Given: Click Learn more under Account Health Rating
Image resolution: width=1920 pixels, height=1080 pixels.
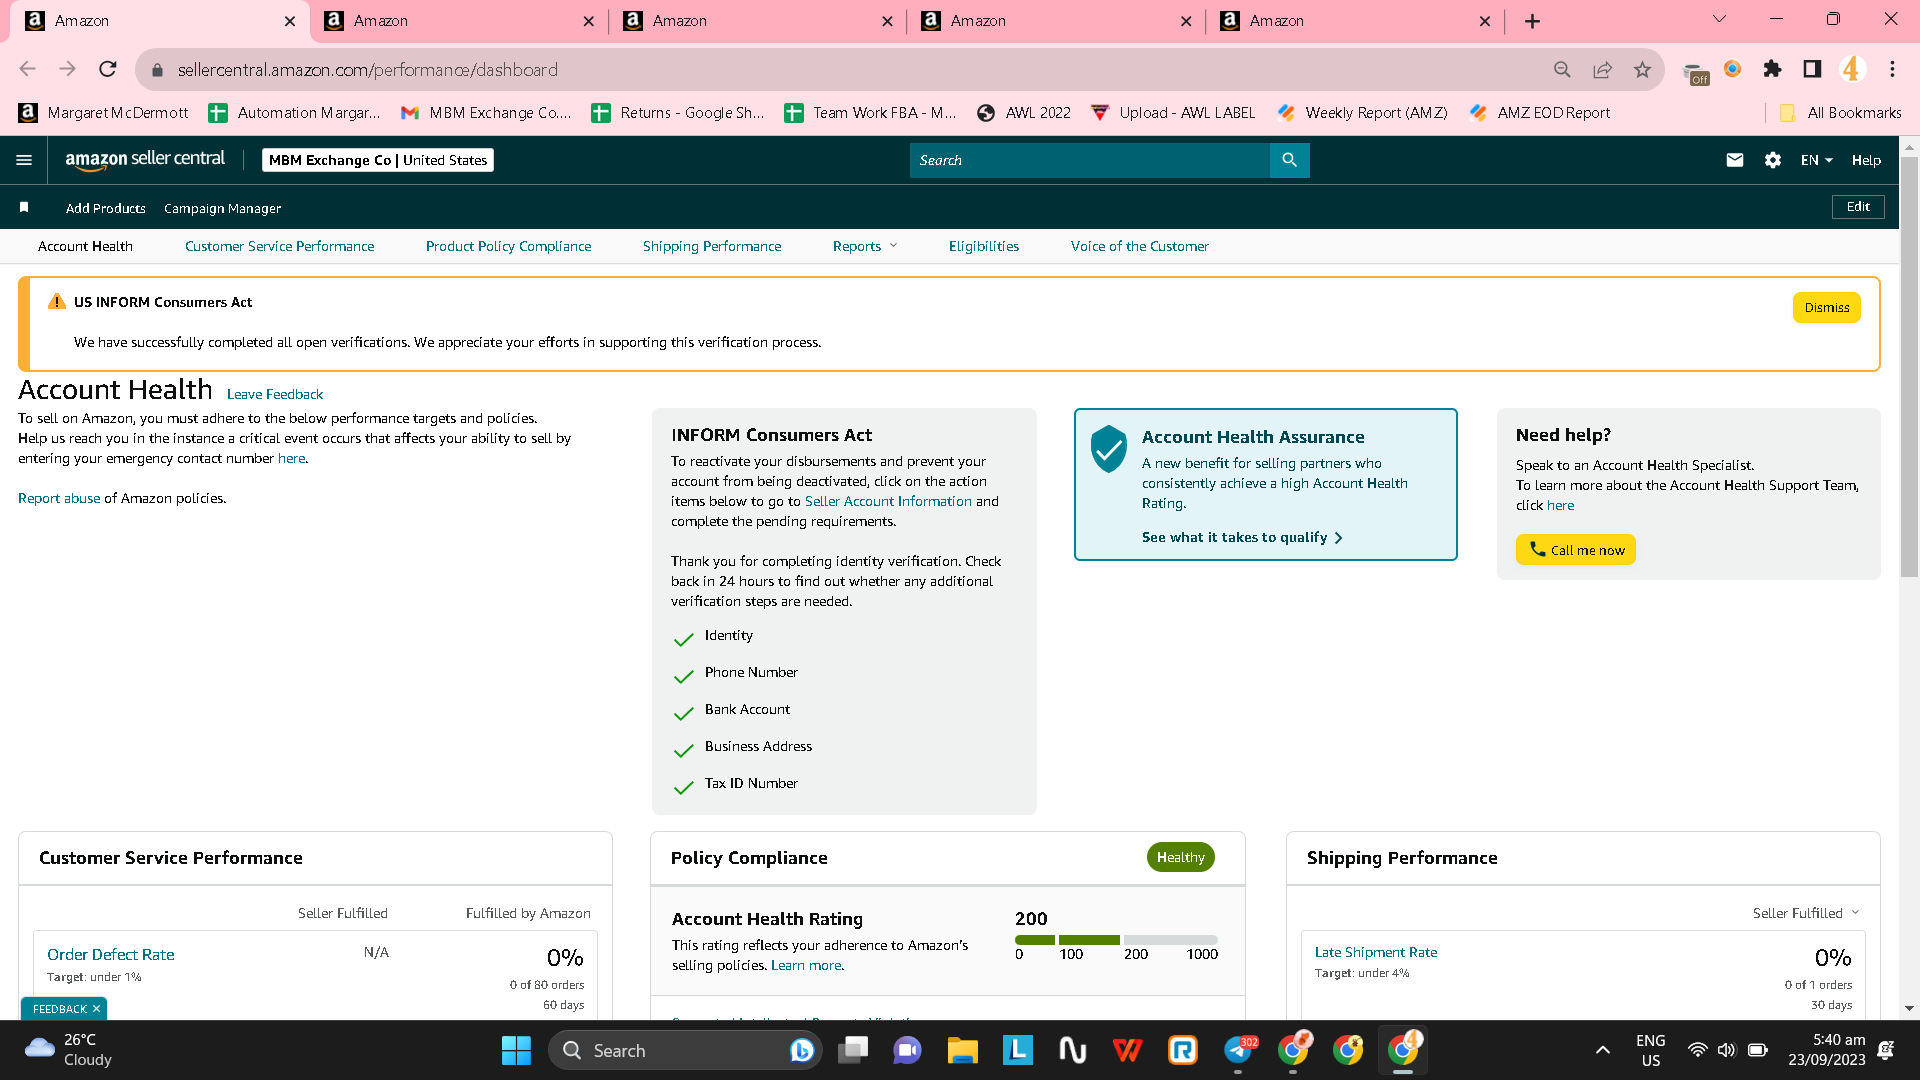Looking at the screenshot, I should point(806,965).
